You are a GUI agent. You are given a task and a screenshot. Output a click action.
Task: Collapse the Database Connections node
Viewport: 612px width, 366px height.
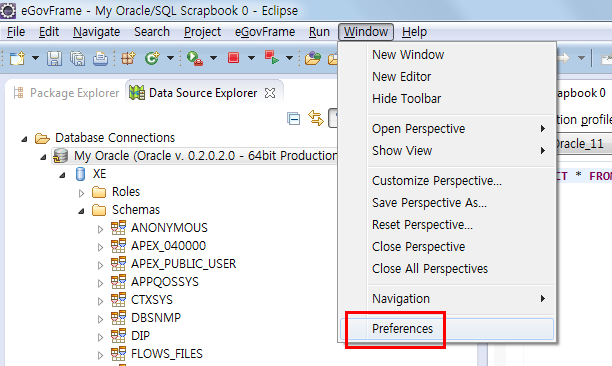coord(25,139)
